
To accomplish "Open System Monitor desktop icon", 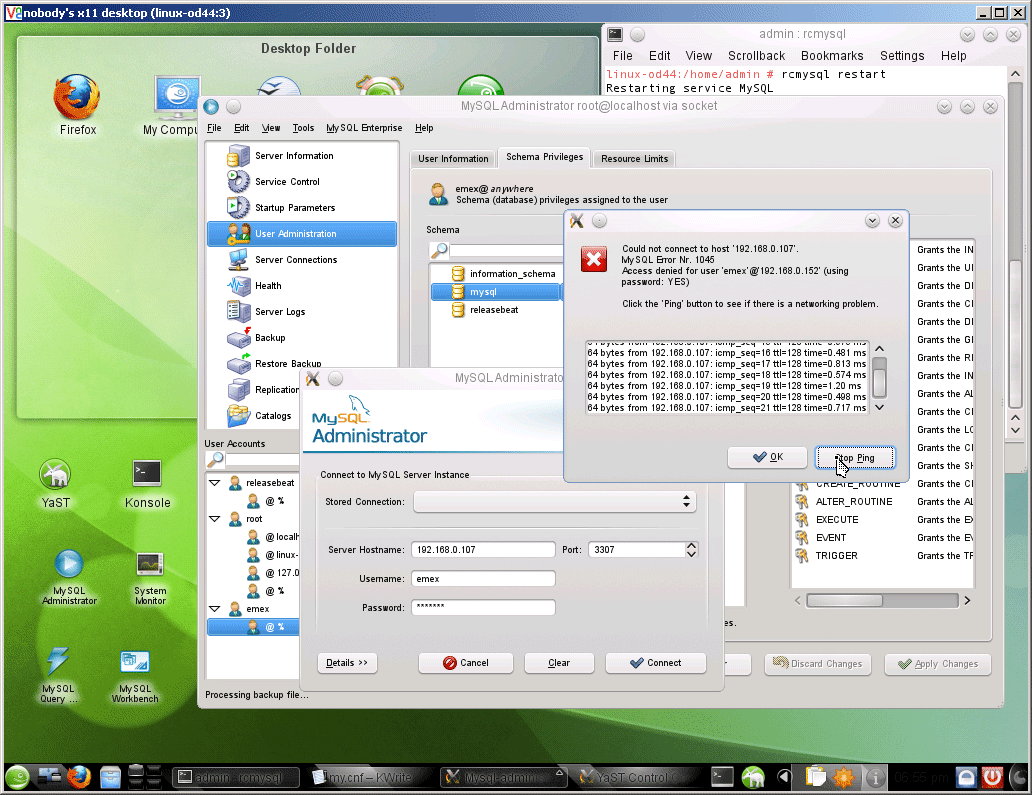I will [x=150, y=577].
